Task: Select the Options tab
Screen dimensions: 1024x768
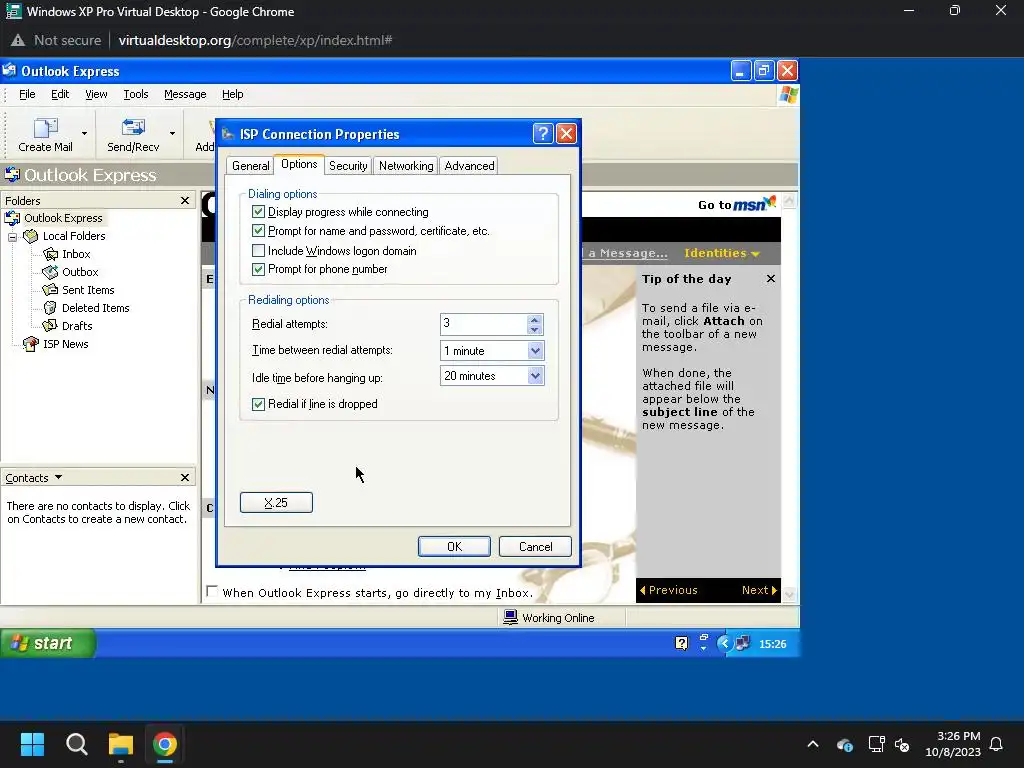Action: pos(299,164)
